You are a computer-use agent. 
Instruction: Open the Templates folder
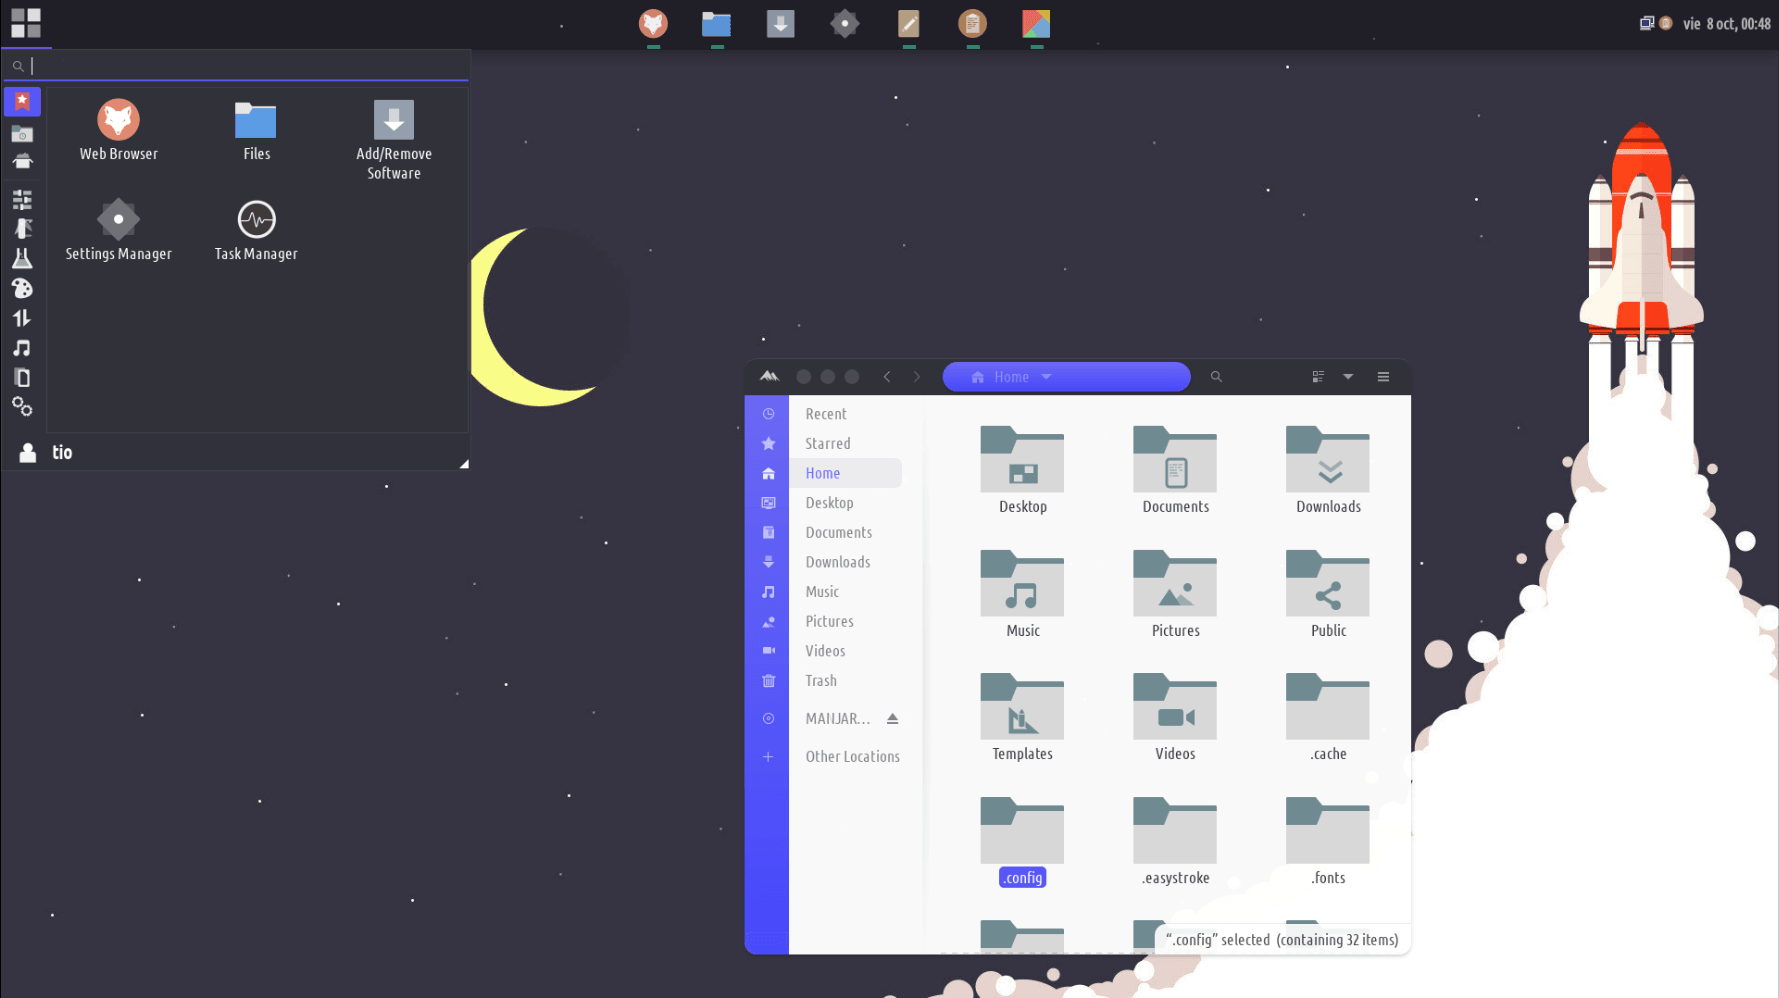click(1021, 719)
